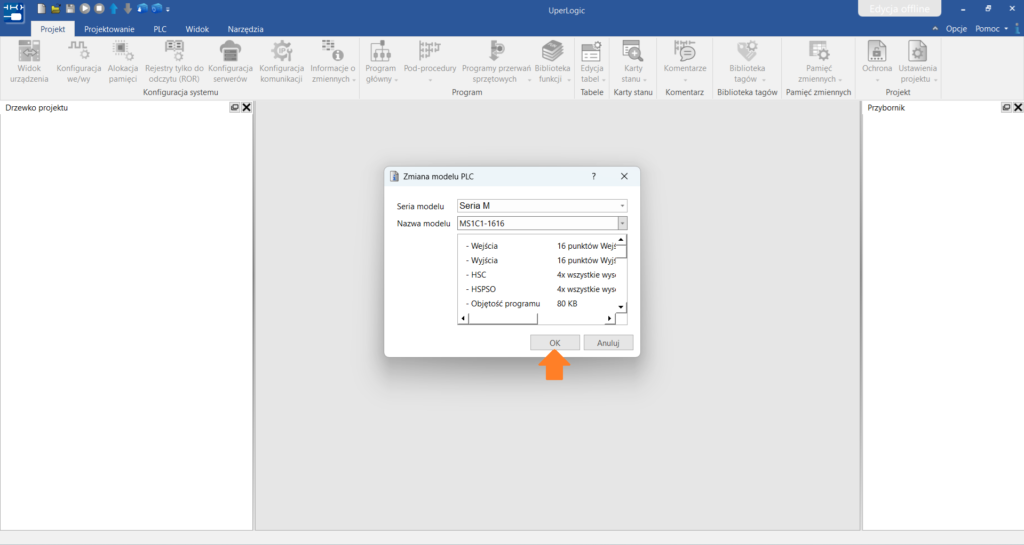
Task: Click the MS1C1-1616 model name field
Action: pyautogui.click(x=537, y=223)
